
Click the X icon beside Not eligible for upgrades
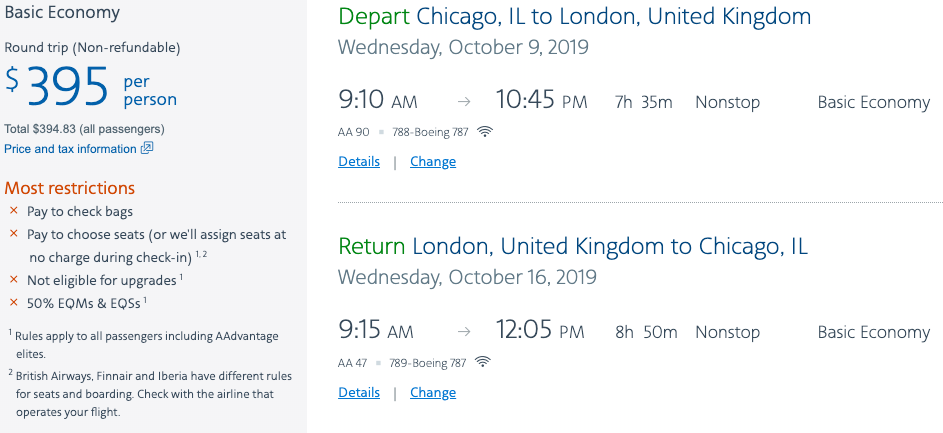pos(14,280)
